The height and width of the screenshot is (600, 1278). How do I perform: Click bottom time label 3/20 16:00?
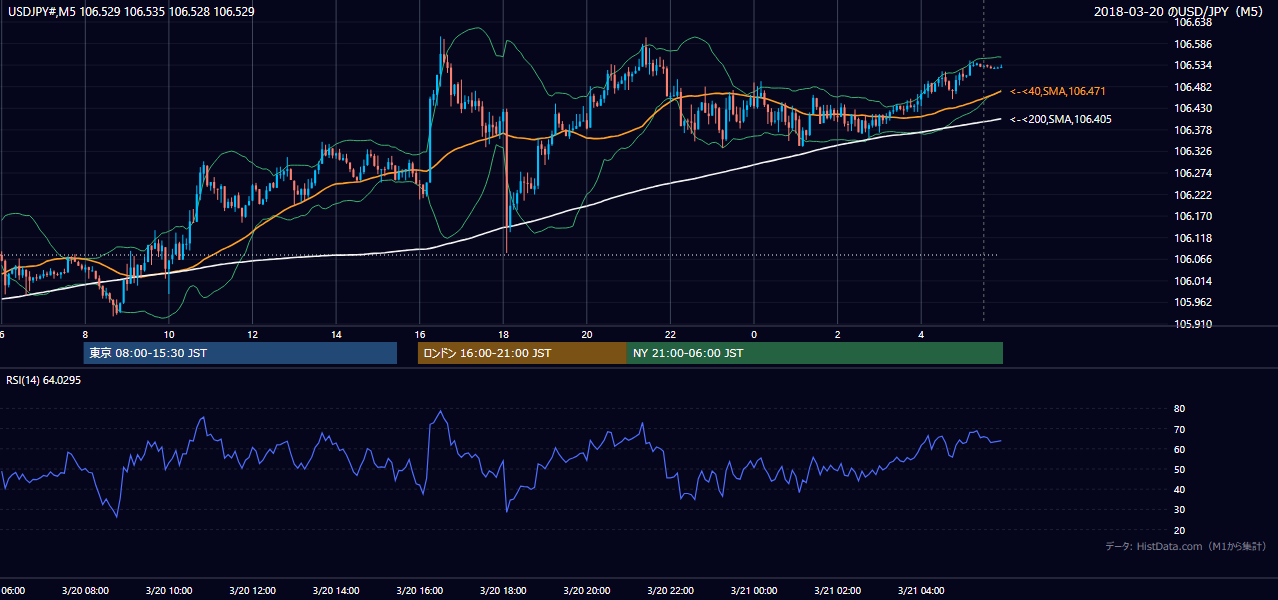[419, 591]
